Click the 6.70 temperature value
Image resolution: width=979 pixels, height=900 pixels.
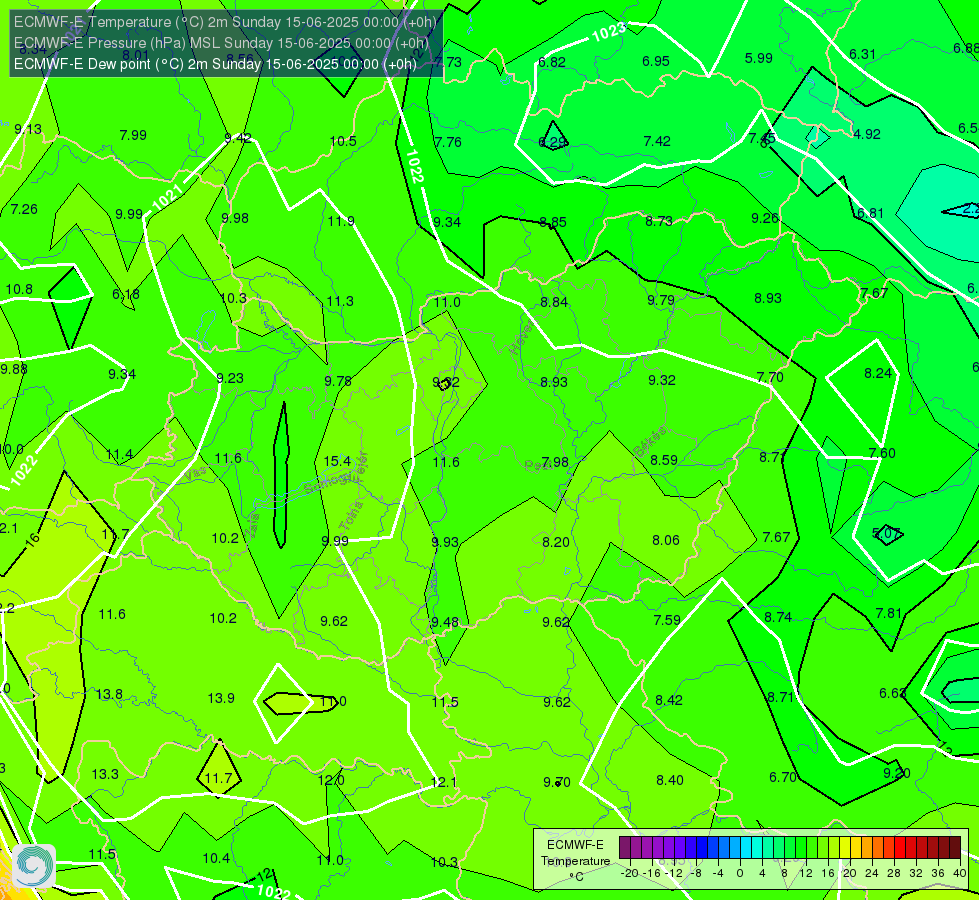pos(783,777)
